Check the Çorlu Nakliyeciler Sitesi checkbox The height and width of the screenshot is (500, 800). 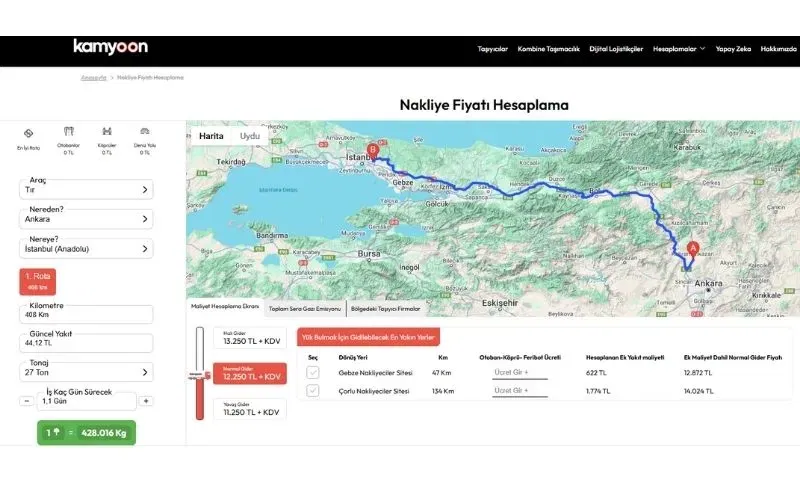[x=313, y=391]
